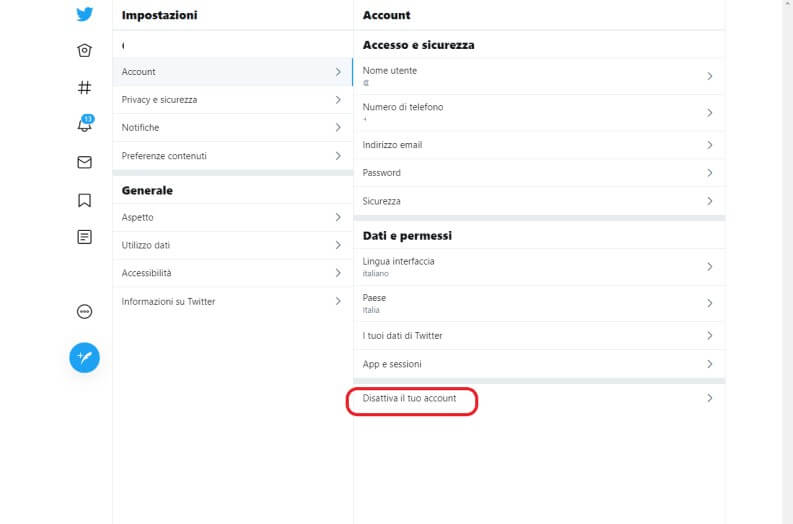Viewport: 793px width, 524px height.
Task: Open Paese setting
Action: [540, 303]
